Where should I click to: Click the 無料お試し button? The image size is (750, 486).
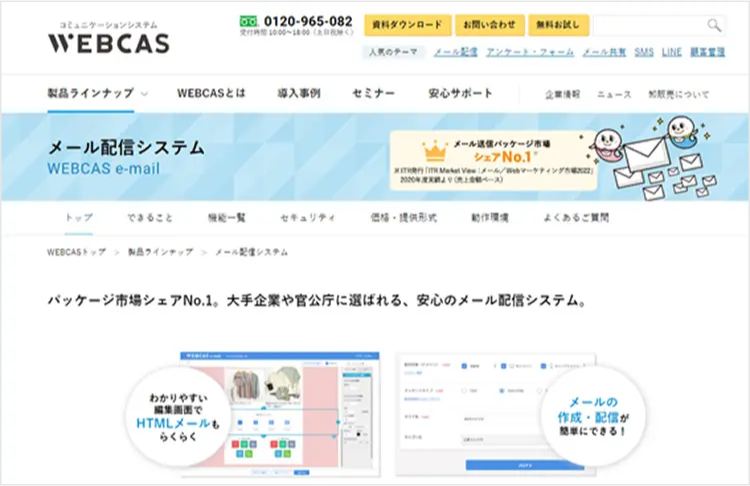click(x=558, y=25)
